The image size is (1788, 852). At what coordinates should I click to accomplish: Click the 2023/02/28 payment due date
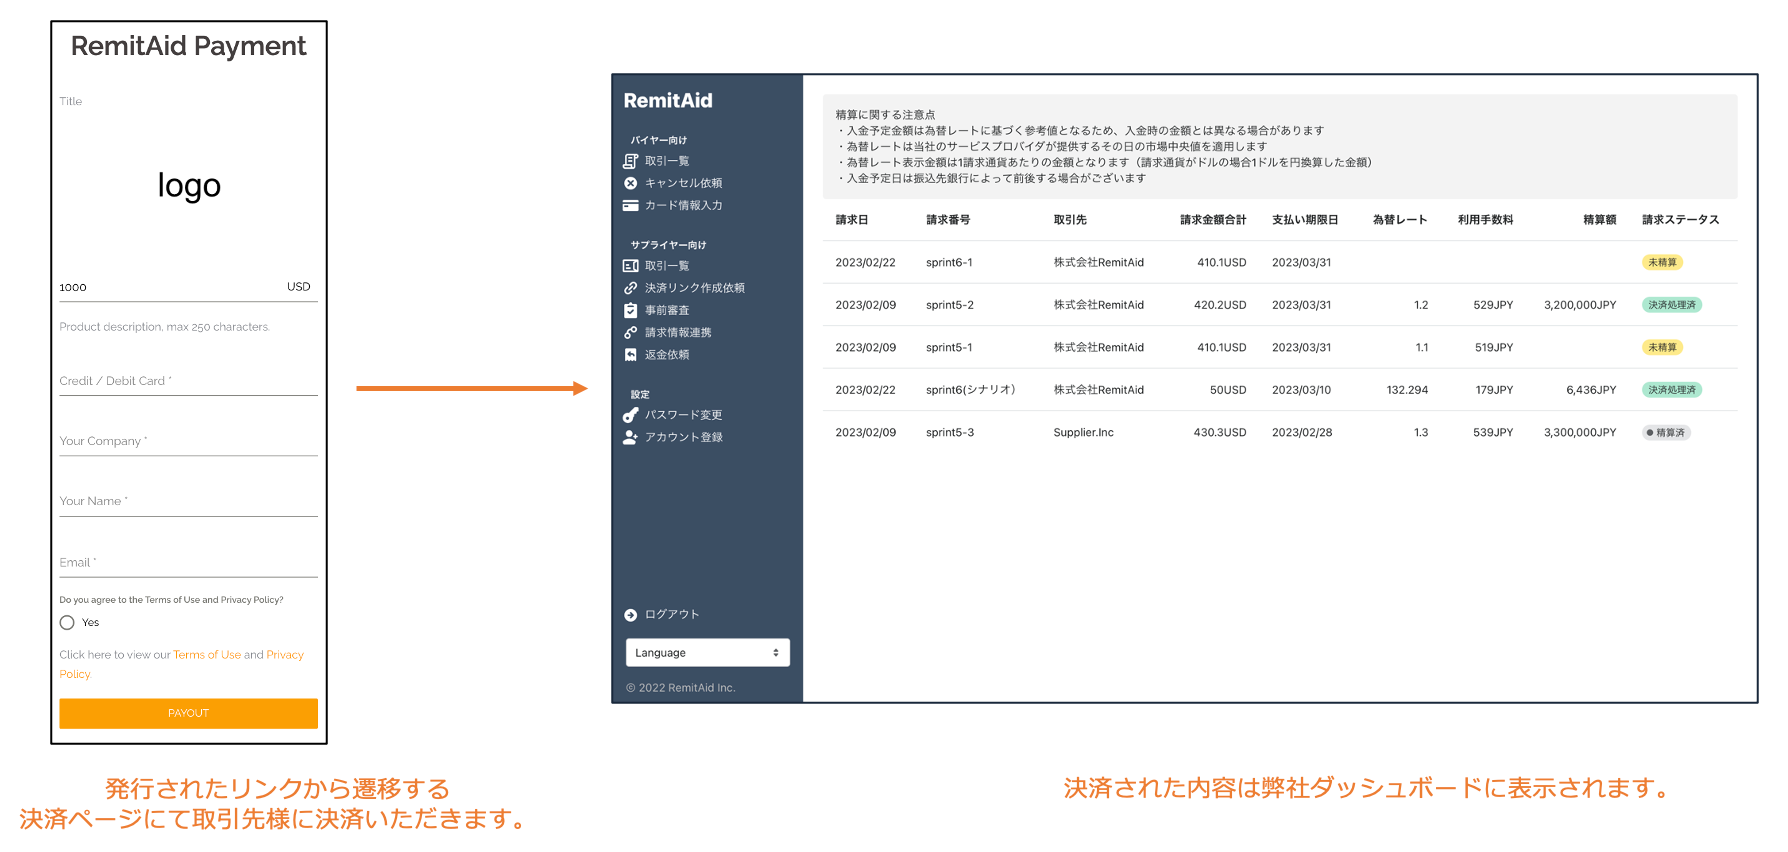[1301, 433]
